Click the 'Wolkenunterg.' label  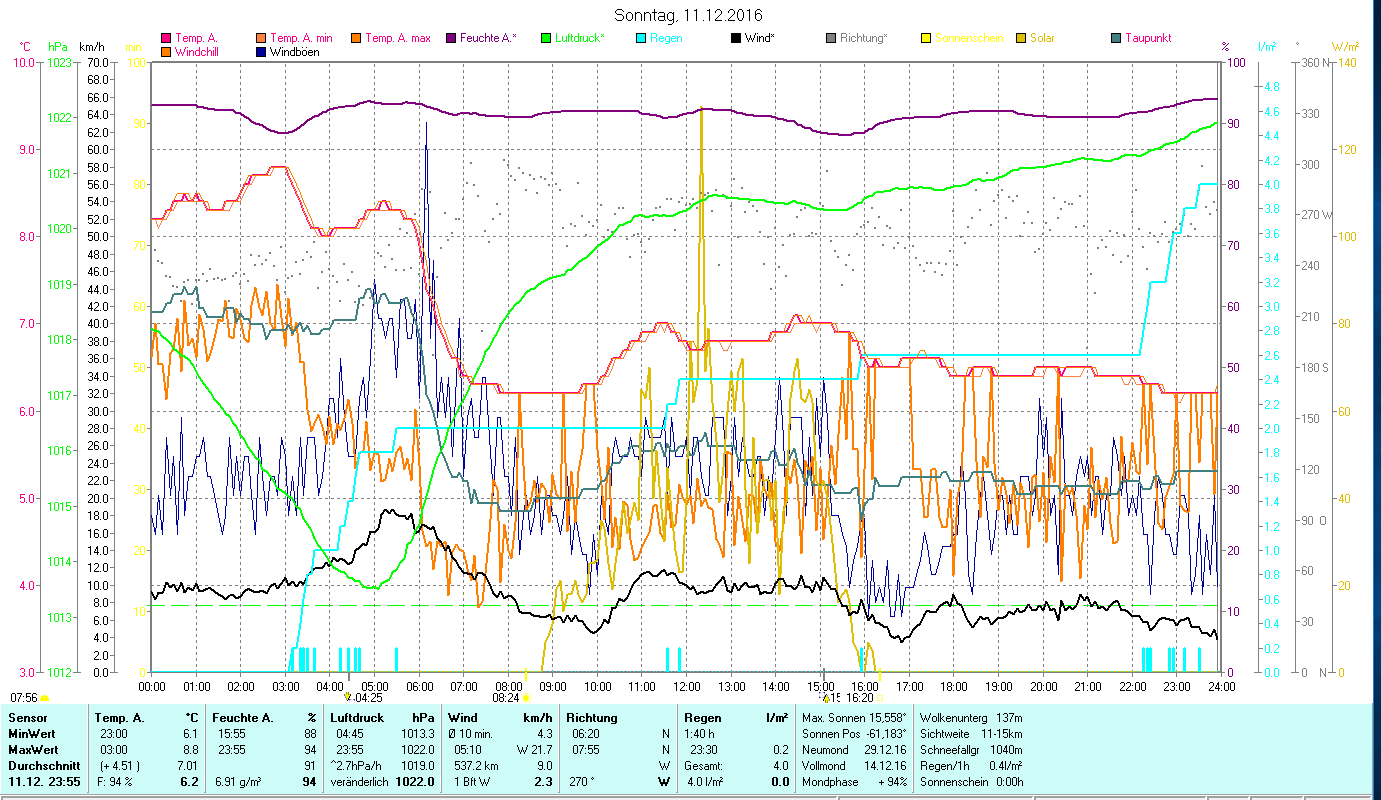point(954,718)
